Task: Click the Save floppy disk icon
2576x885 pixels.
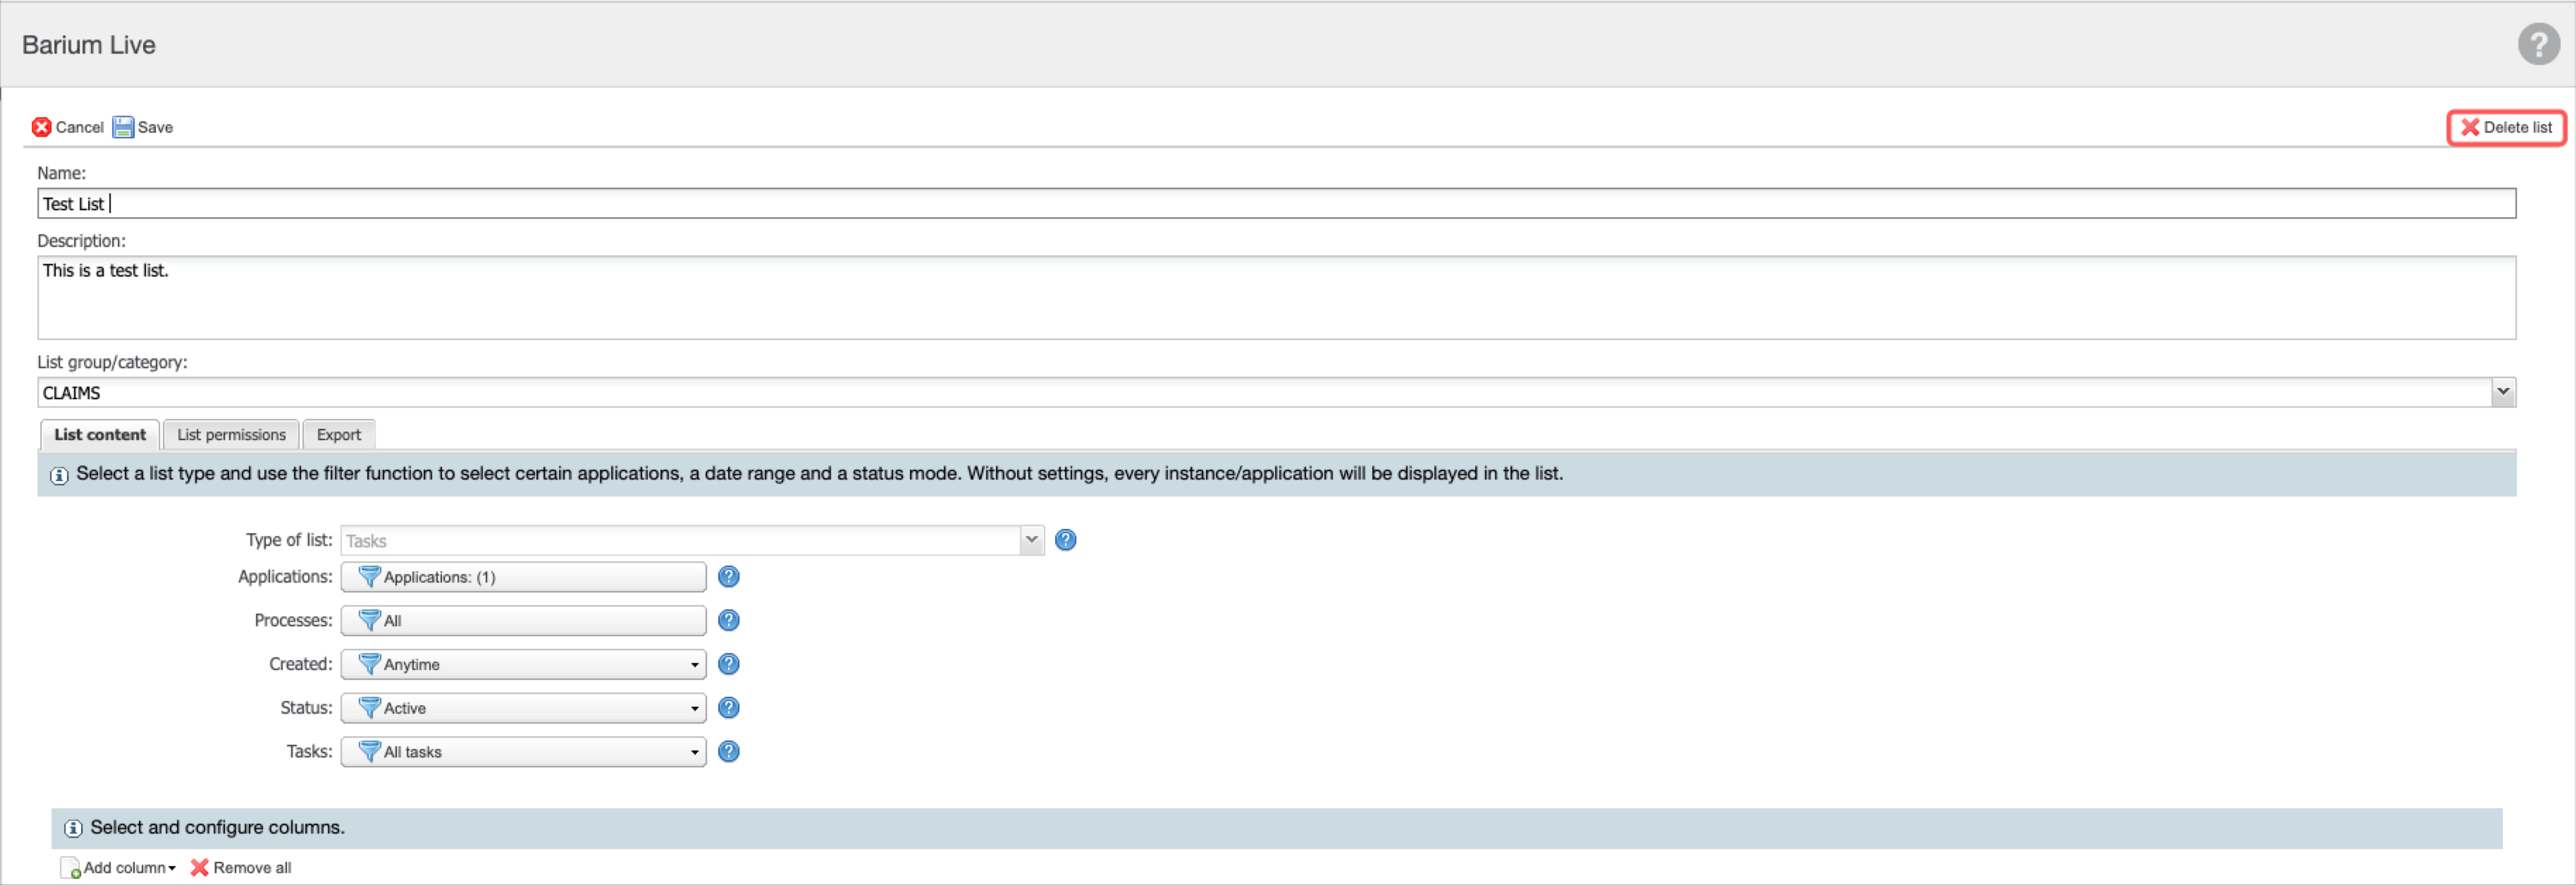Action: point(123,127)
